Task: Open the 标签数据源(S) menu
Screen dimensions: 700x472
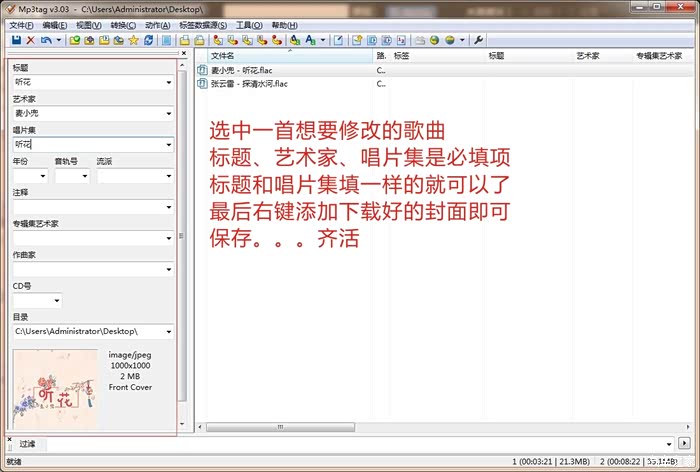Action: pos(203,25)
